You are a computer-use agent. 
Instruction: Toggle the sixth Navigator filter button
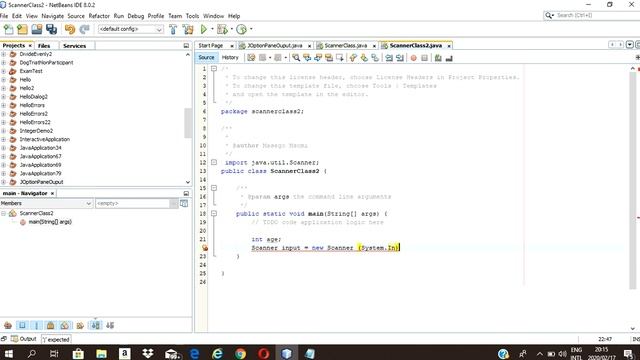pos(80,325)
